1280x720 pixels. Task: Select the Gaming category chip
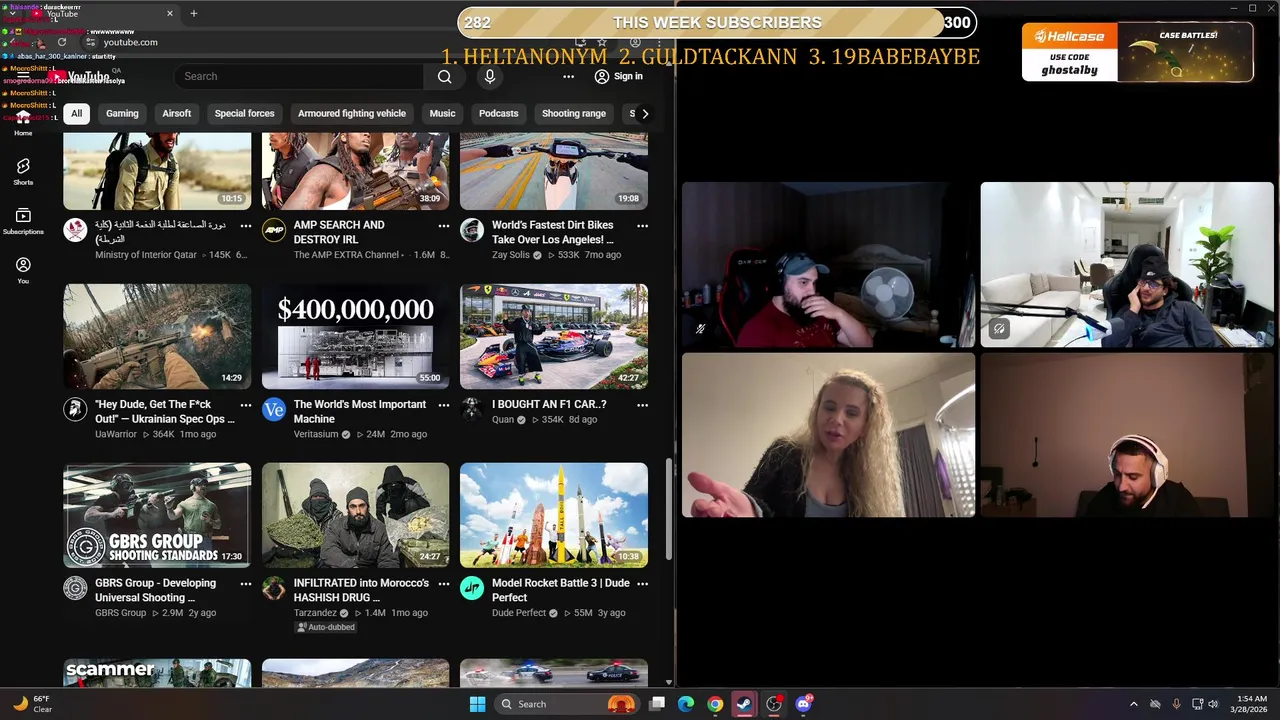122,114
